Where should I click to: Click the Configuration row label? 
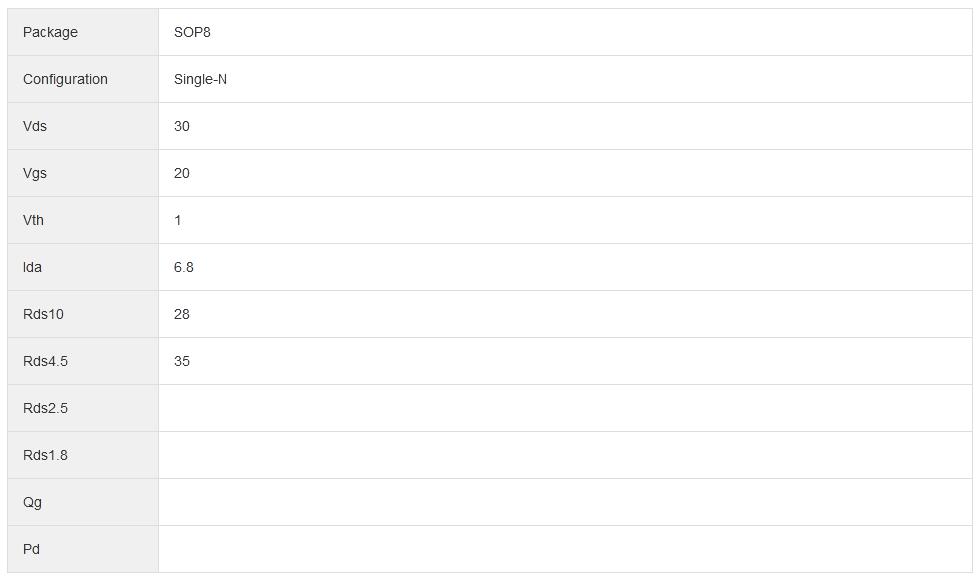[65, 79]
